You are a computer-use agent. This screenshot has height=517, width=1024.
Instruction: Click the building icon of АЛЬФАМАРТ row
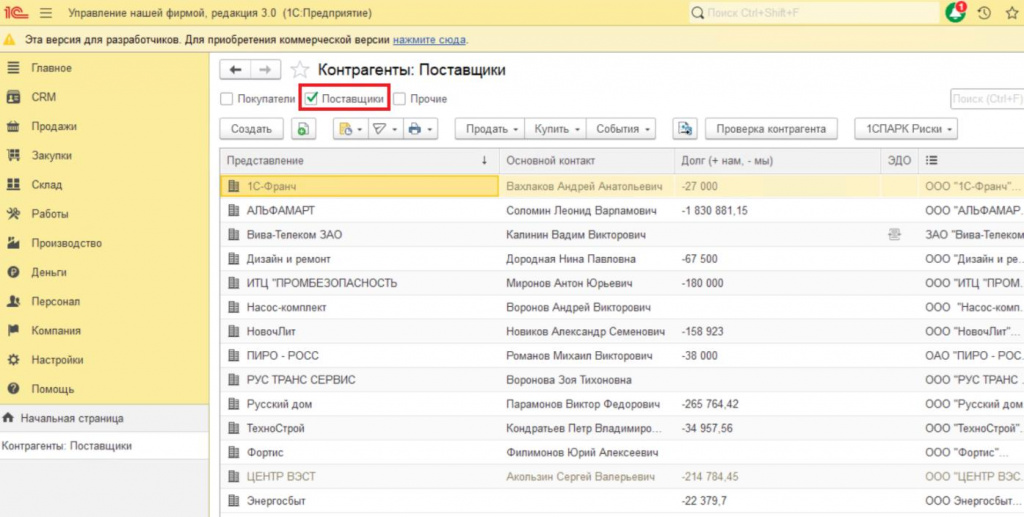234,210
